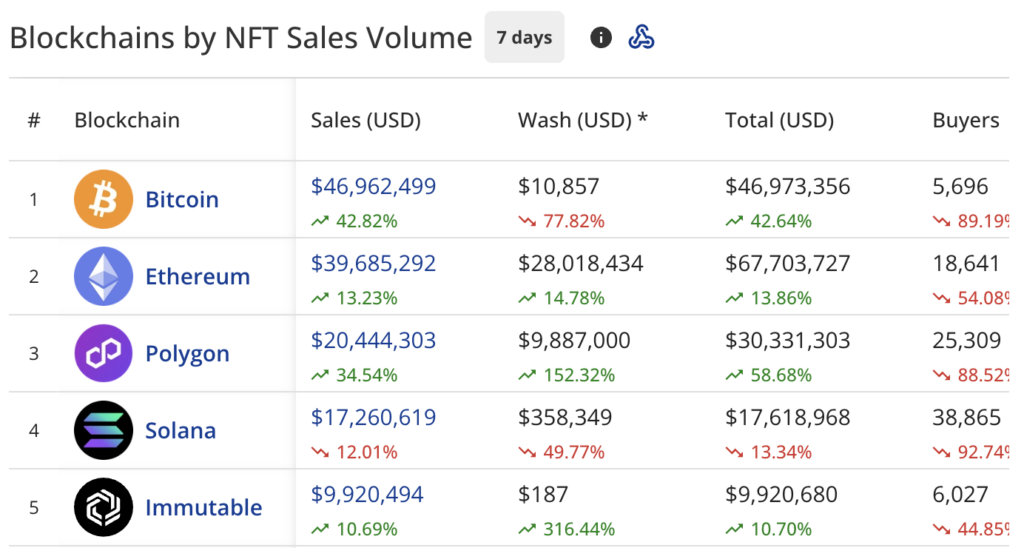This screenshot has width=1024, height=548.
Task: Click Immutable sales change 10.69%
Action: 355,530
